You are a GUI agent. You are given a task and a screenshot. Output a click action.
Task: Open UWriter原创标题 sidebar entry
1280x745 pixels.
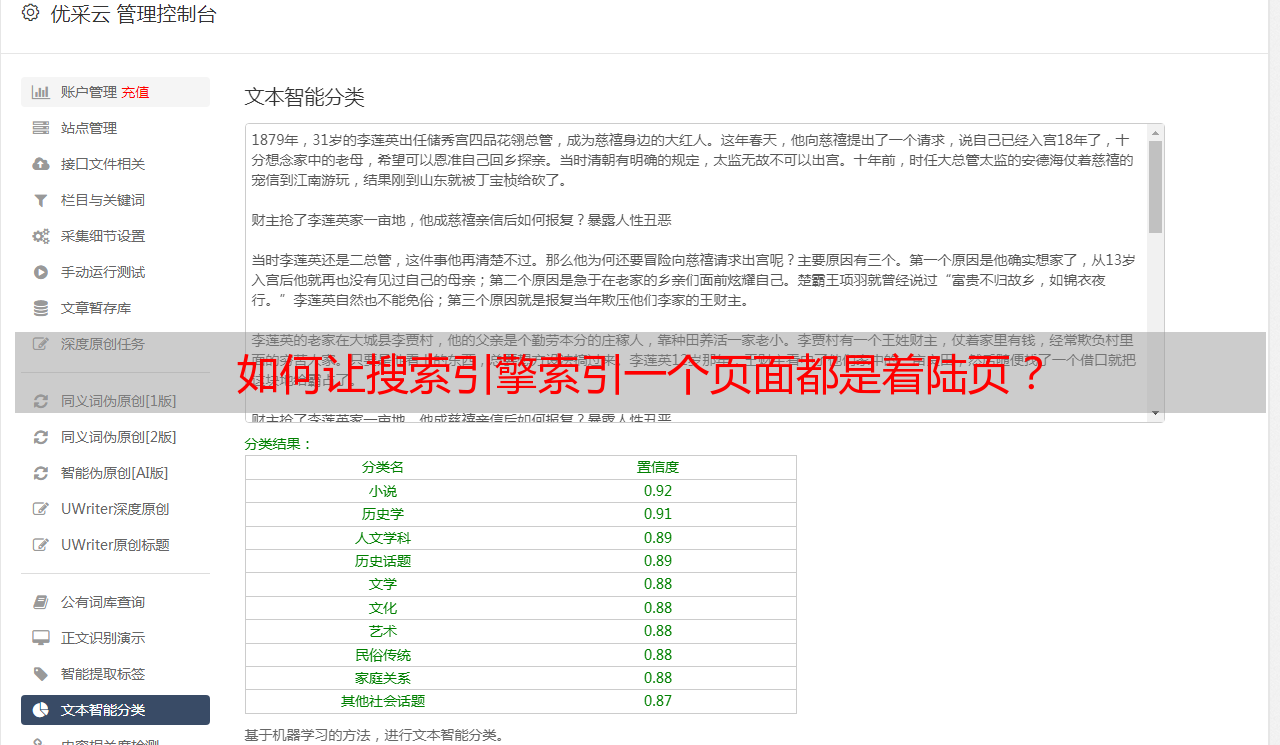115,545
